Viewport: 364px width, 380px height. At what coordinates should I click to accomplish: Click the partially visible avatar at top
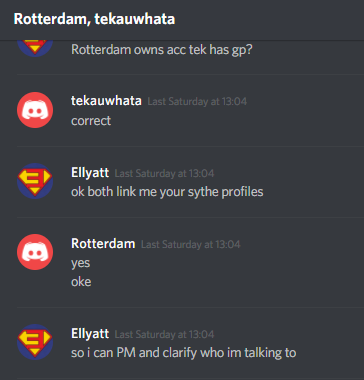click(35, 49)
